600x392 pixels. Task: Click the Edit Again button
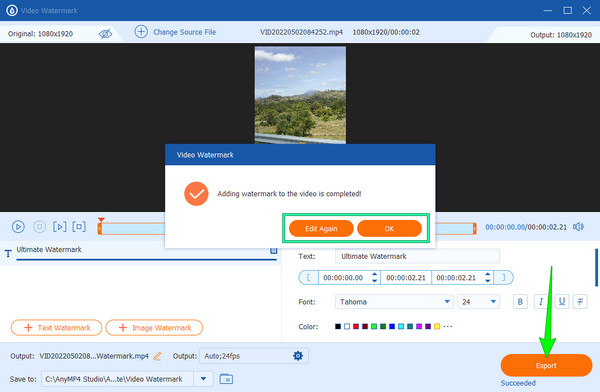coord(321,229)
